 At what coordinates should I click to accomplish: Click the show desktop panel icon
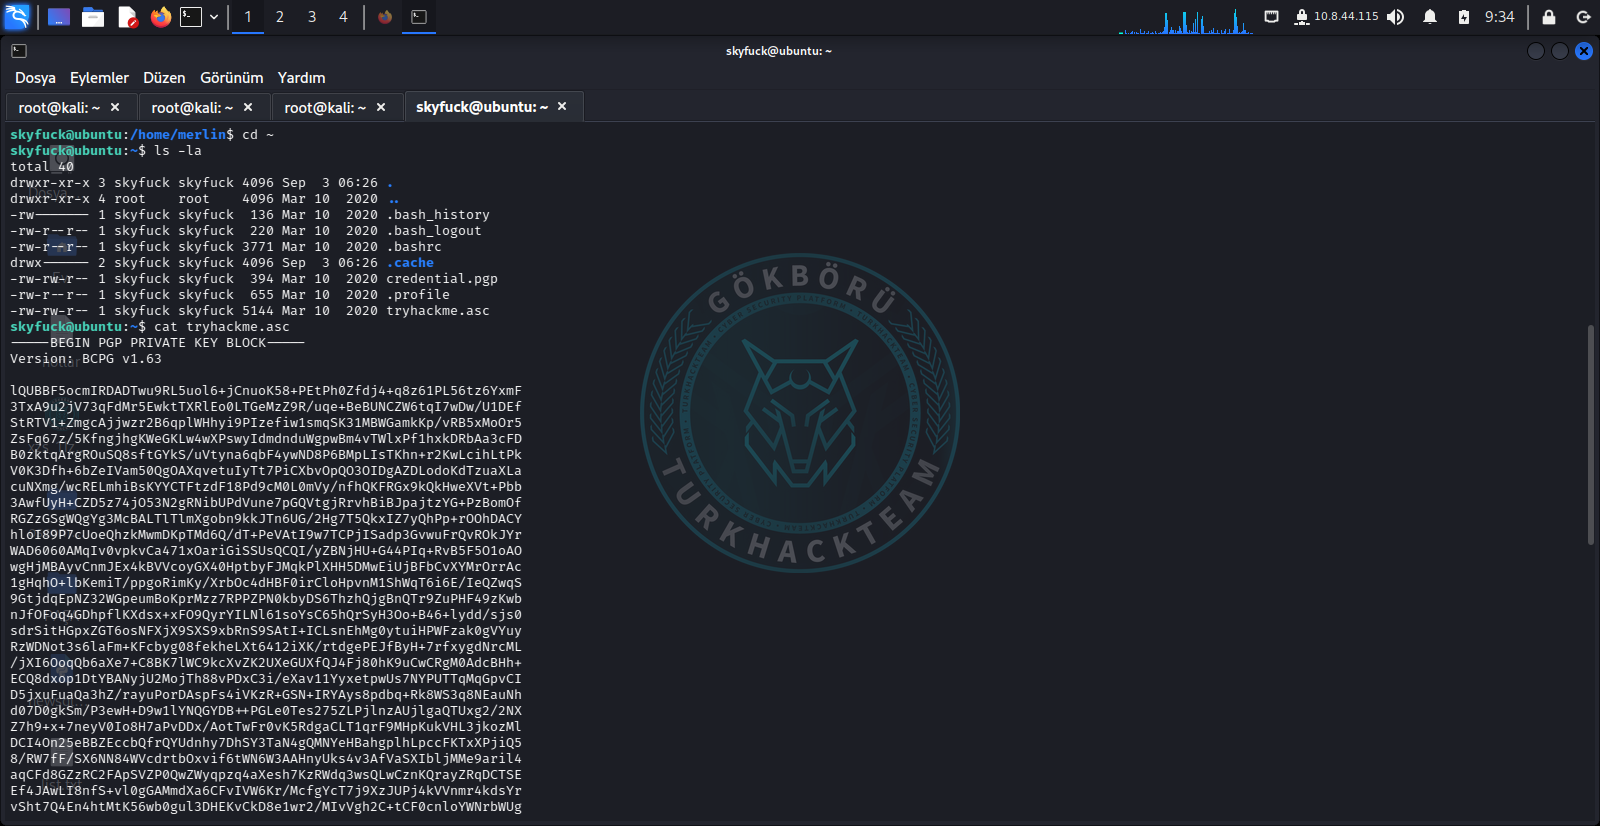tap(59, 17)
